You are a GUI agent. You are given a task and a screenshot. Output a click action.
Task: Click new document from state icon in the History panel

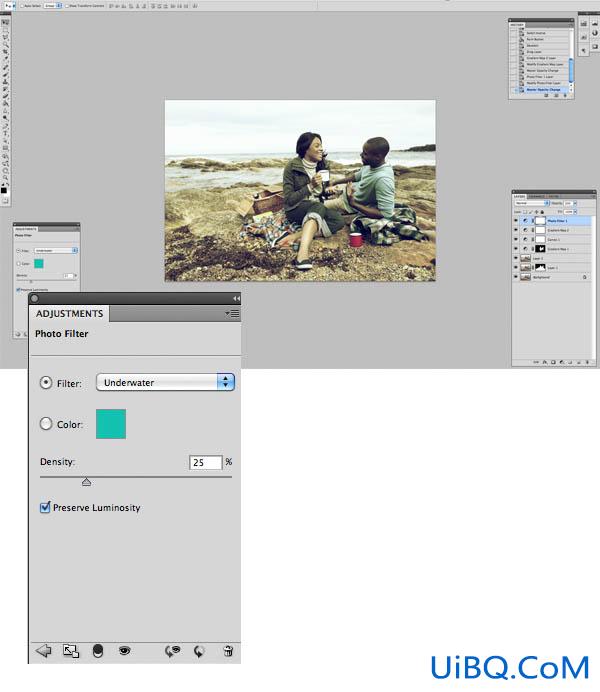coord(546,95)
